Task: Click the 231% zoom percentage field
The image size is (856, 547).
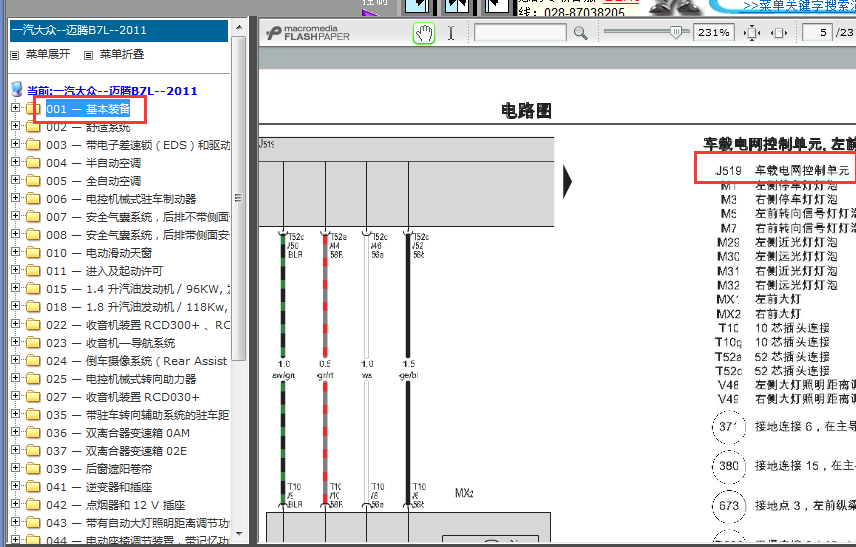Action: coord(714,33)
